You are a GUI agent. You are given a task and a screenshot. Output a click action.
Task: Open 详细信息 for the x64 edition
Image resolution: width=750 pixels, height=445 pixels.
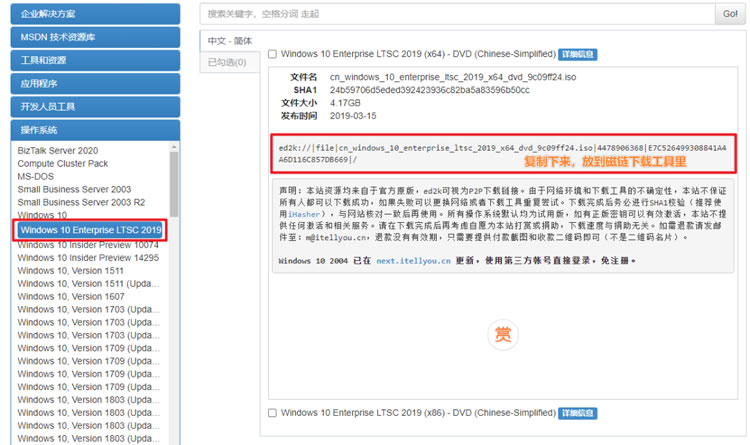tap(577, 55)
